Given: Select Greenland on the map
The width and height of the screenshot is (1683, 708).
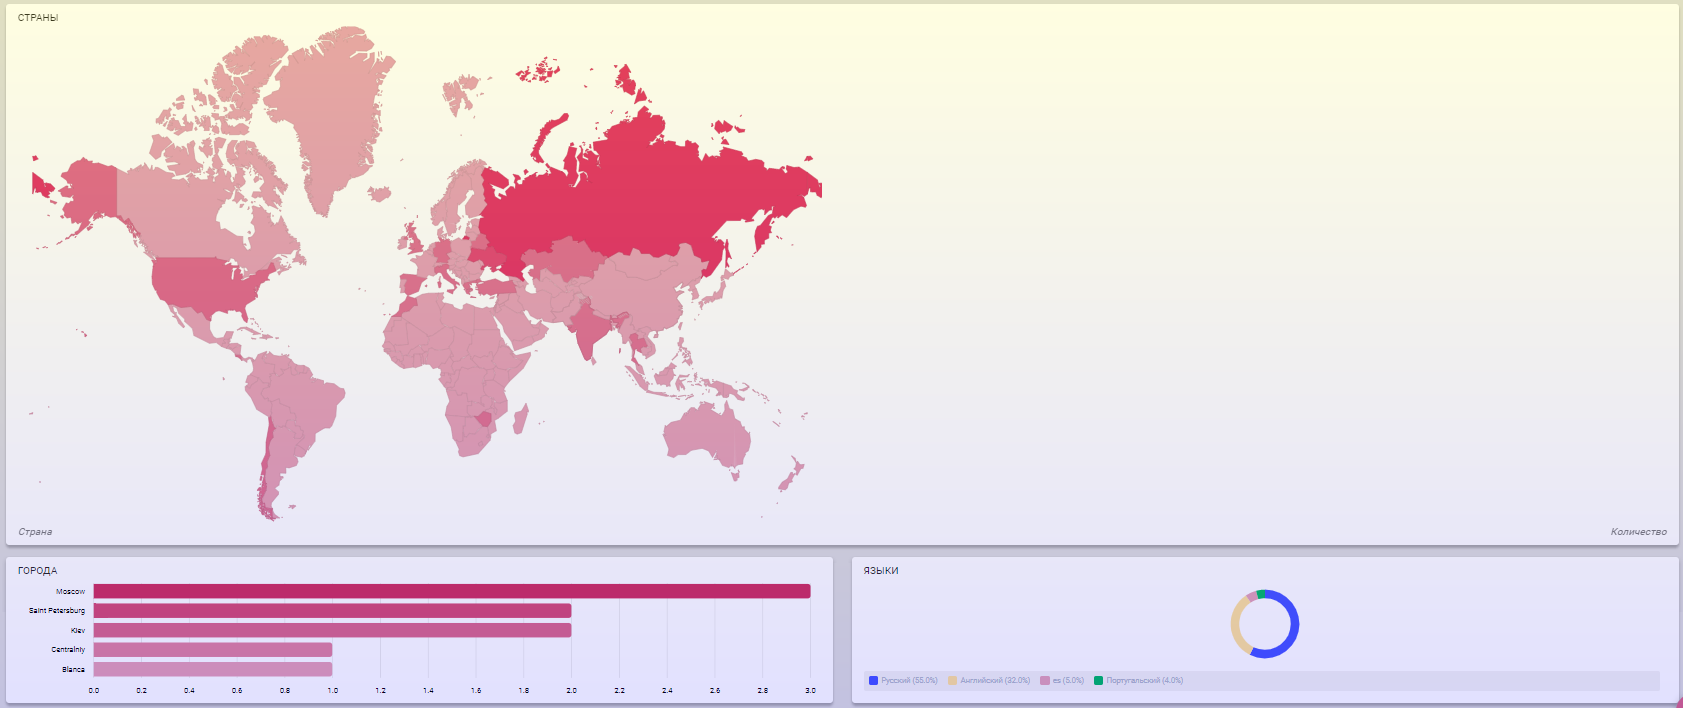Looking at the screenshot, I should pos(335,110).
